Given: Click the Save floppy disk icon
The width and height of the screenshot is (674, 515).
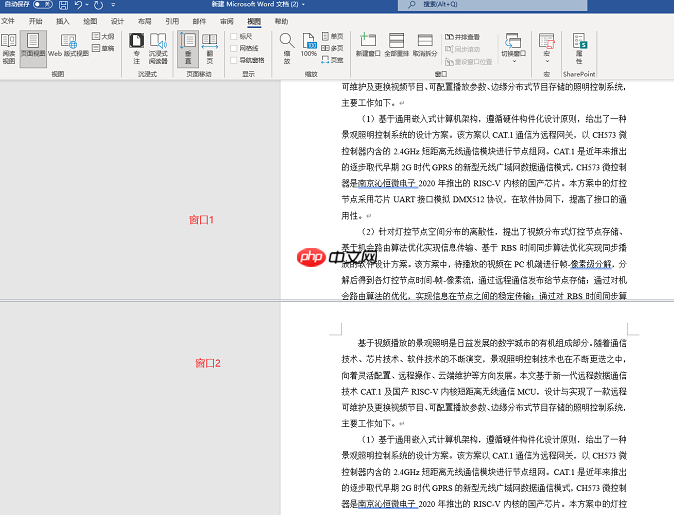Looking at the screenshot, I should click(63, 5).
